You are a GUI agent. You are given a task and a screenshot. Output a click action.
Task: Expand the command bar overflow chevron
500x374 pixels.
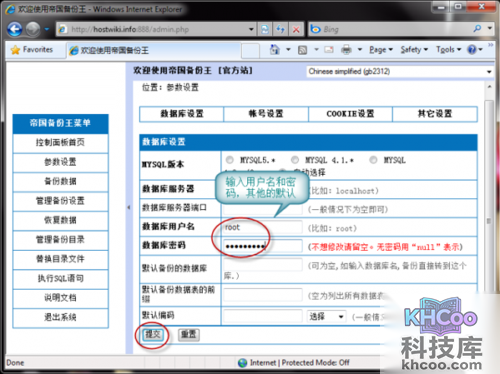(490, 45)
